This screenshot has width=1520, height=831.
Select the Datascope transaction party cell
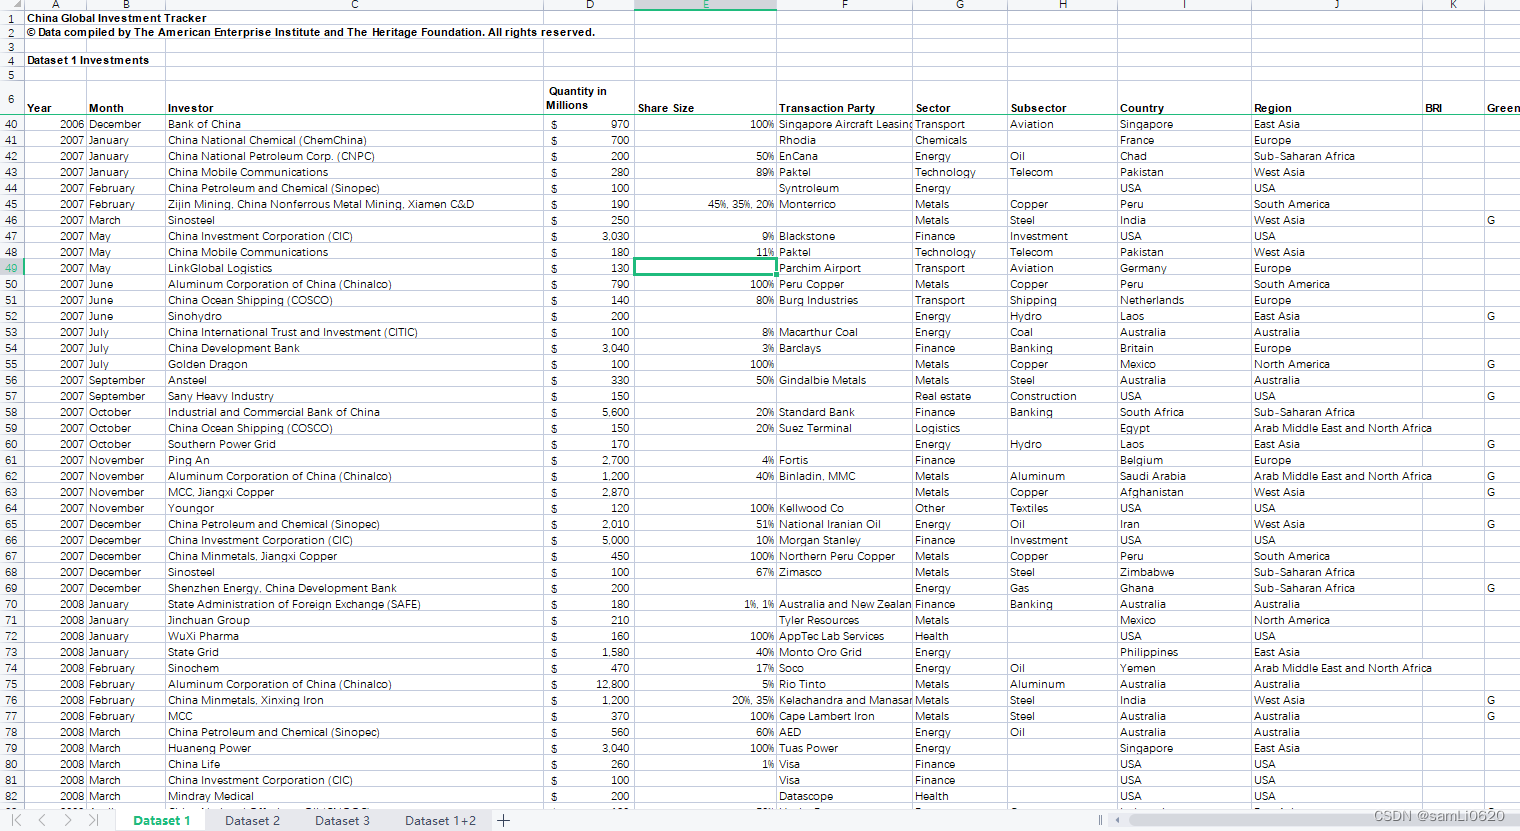[844, 796]
